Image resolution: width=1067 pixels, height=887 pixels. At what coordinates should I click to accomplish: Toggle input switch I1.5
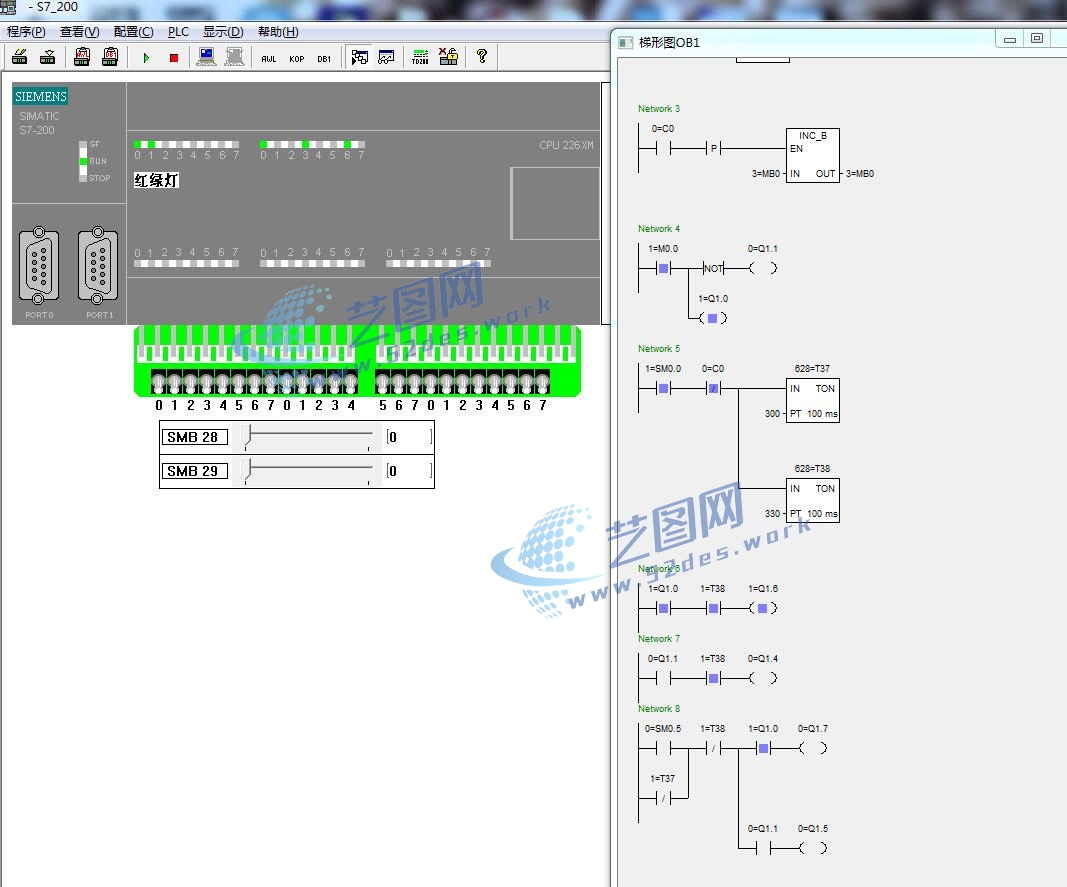pos(382,384)
